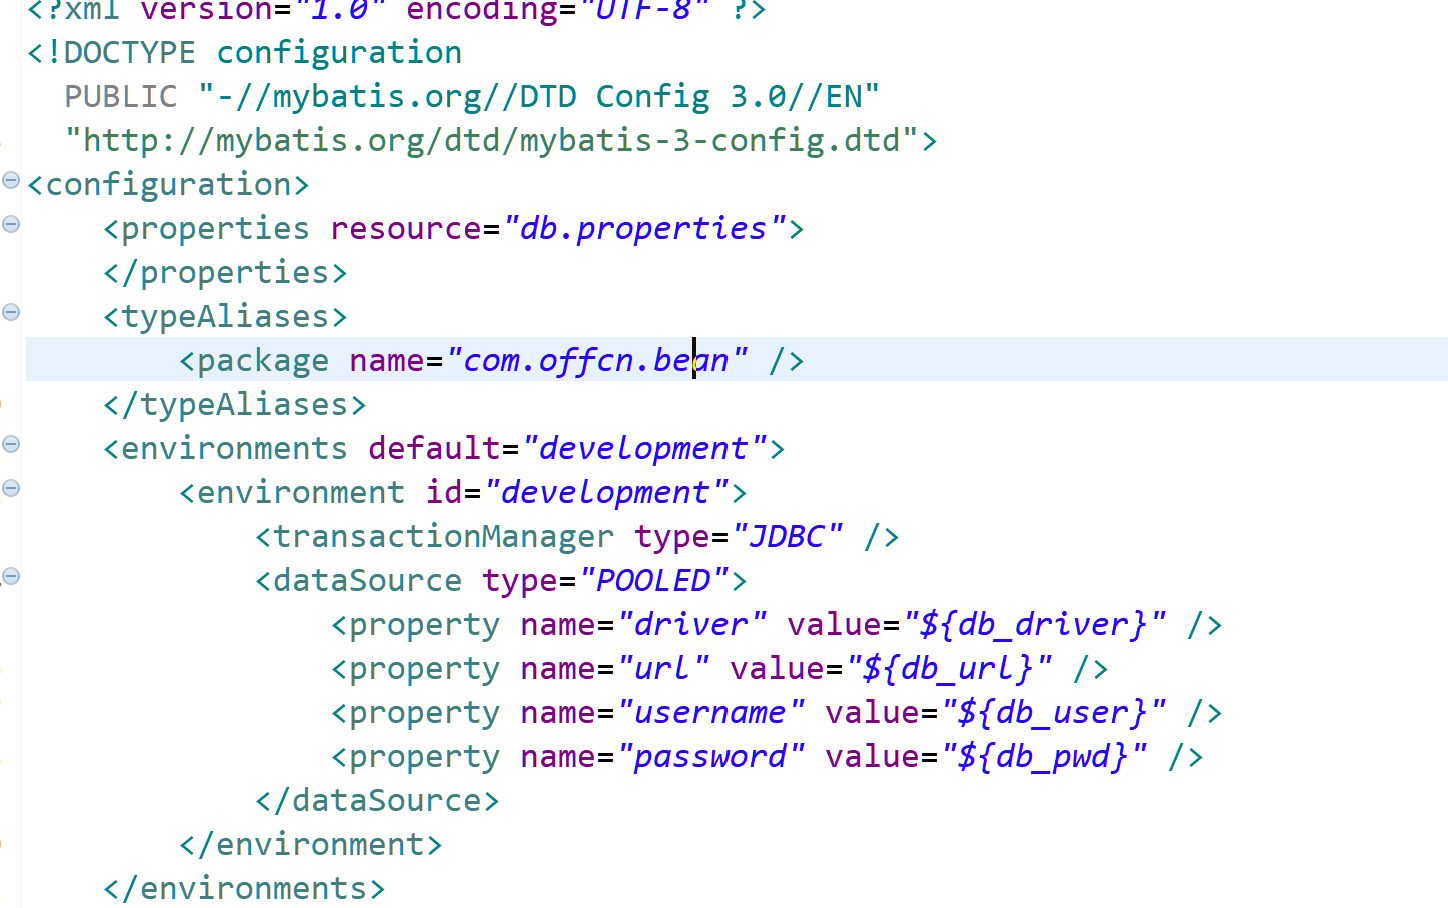This screenshot has height=908, width=1448.
Task: Collapse the environments element fold marker
Action: (x=11, y=445)
